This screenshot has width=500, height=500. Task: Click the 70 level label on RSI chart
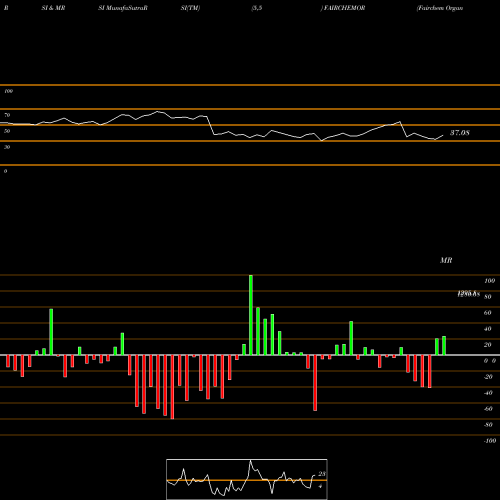point(7,115)
